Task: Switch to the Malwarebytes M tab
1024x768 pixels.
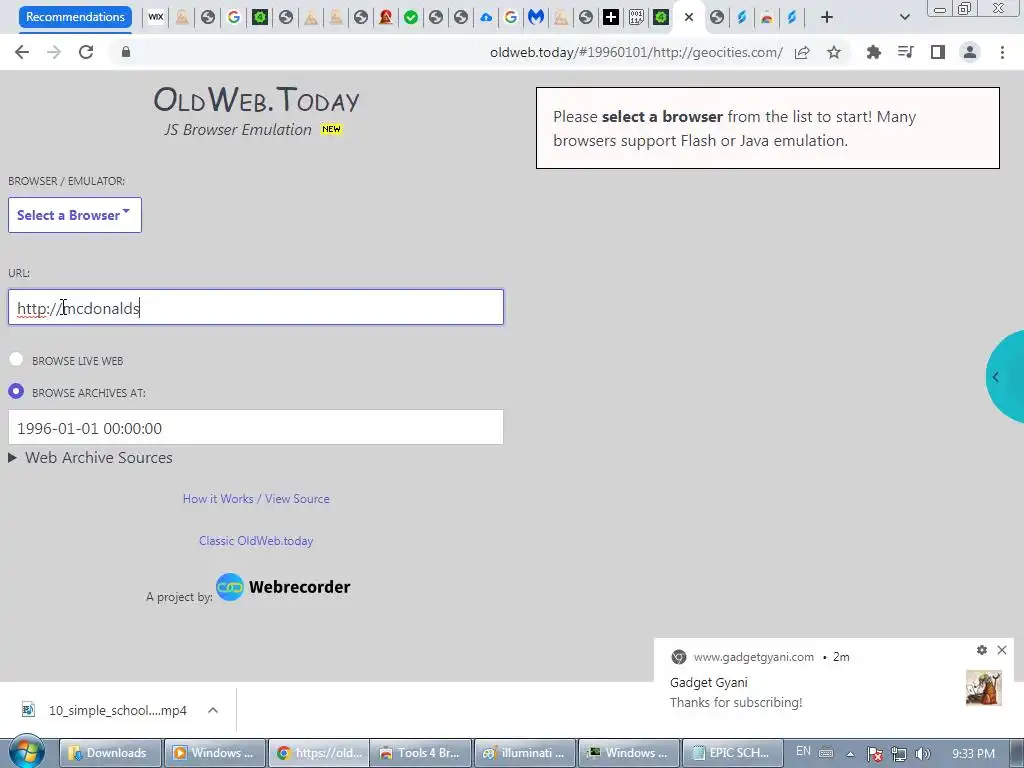Action: (x=536, y=18)
